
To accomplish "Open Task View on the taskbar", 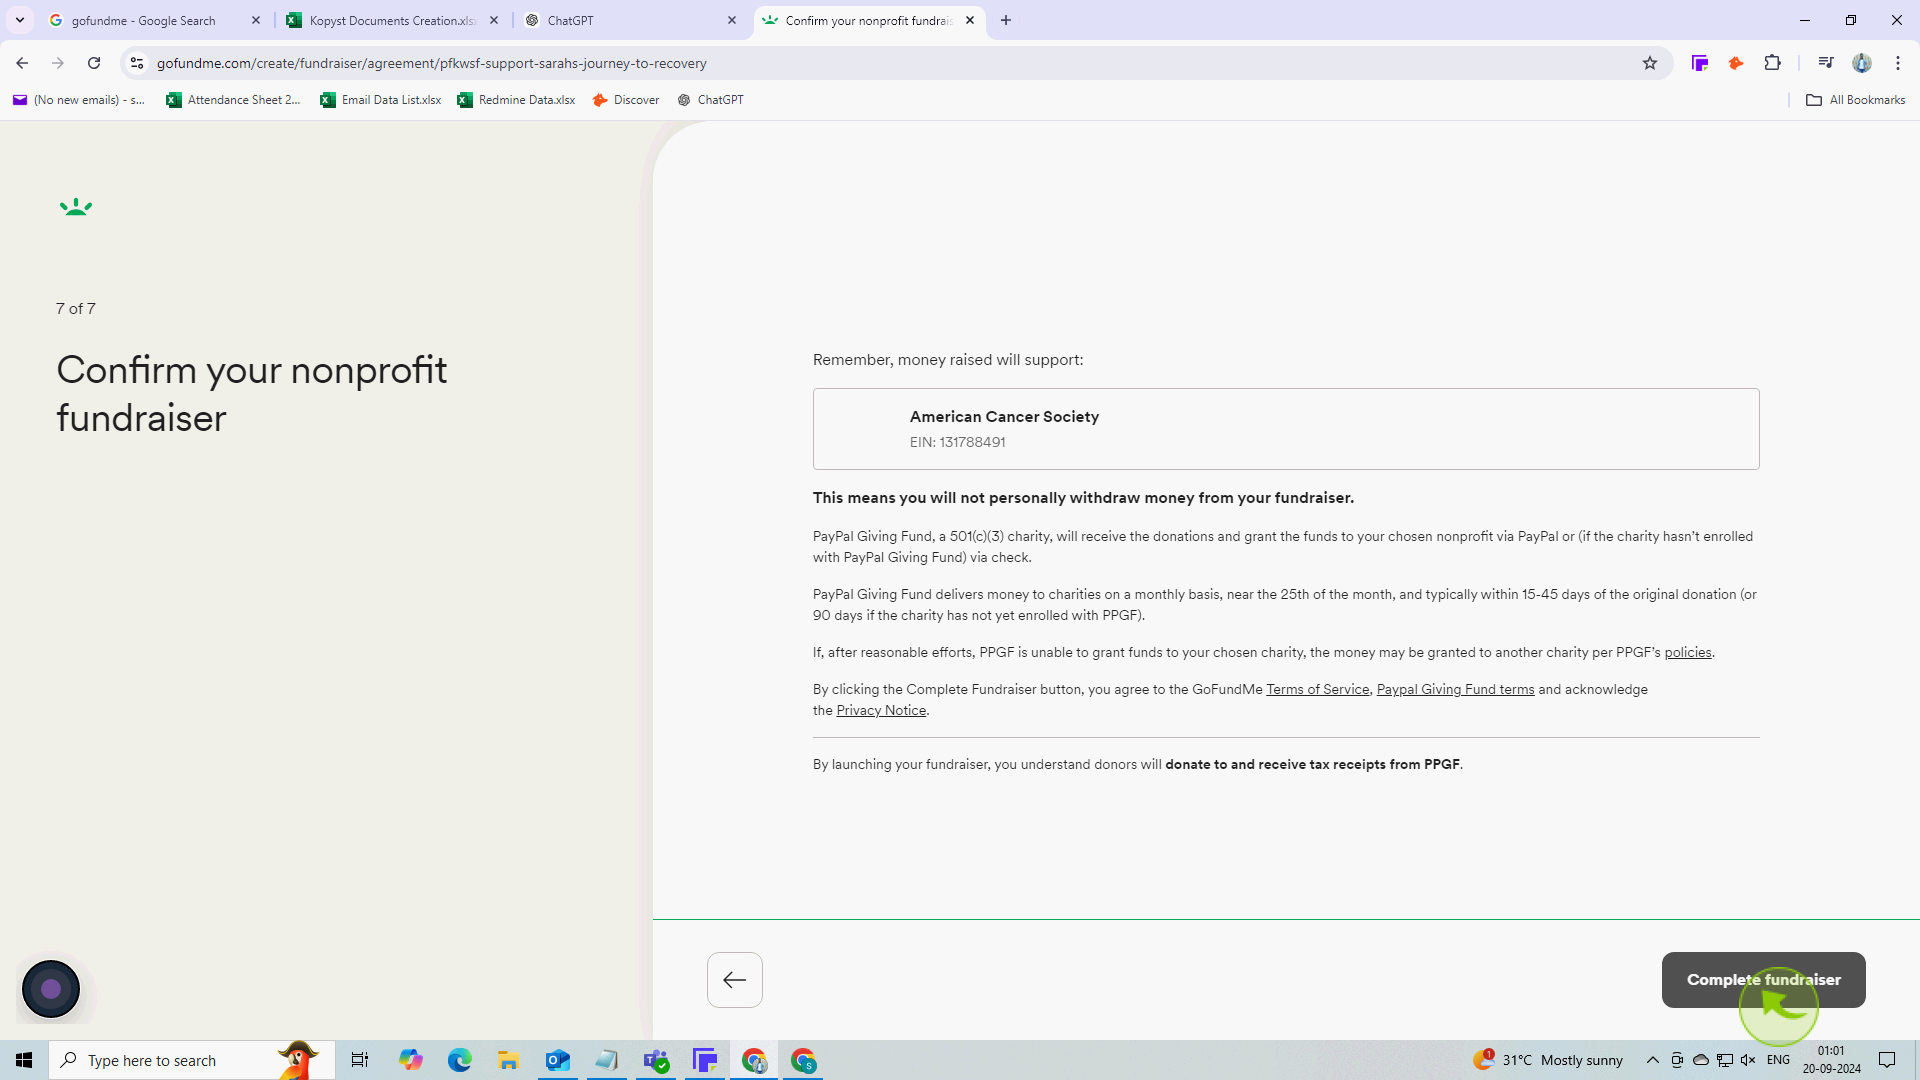I will (360, 1060).
